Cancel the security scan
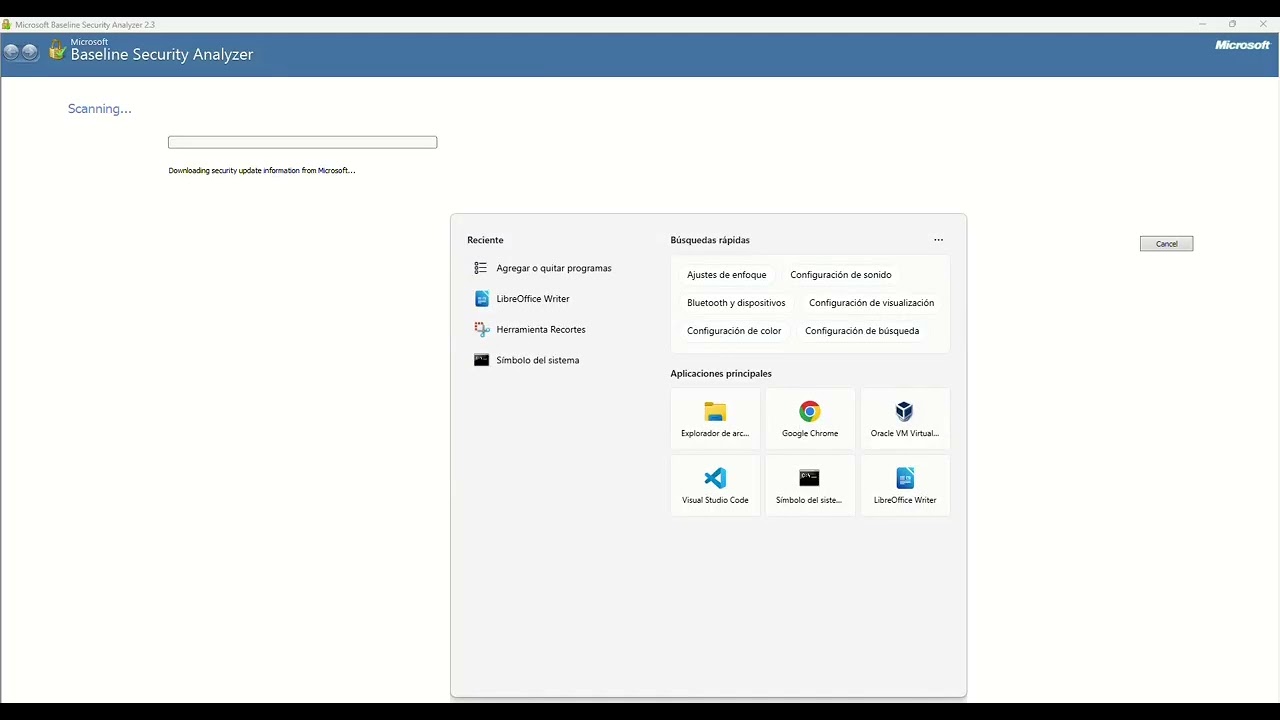This screenshot has height=720, width=1280. point(1166,244)
